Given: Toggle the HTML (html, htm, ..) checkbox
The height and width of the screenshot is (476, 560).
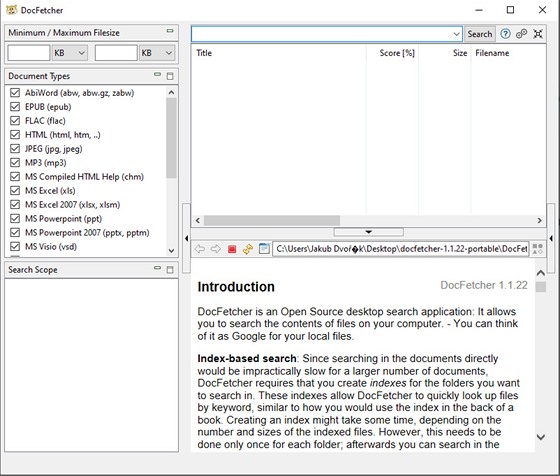Looking at the screenshot, I should coord(15,135).
